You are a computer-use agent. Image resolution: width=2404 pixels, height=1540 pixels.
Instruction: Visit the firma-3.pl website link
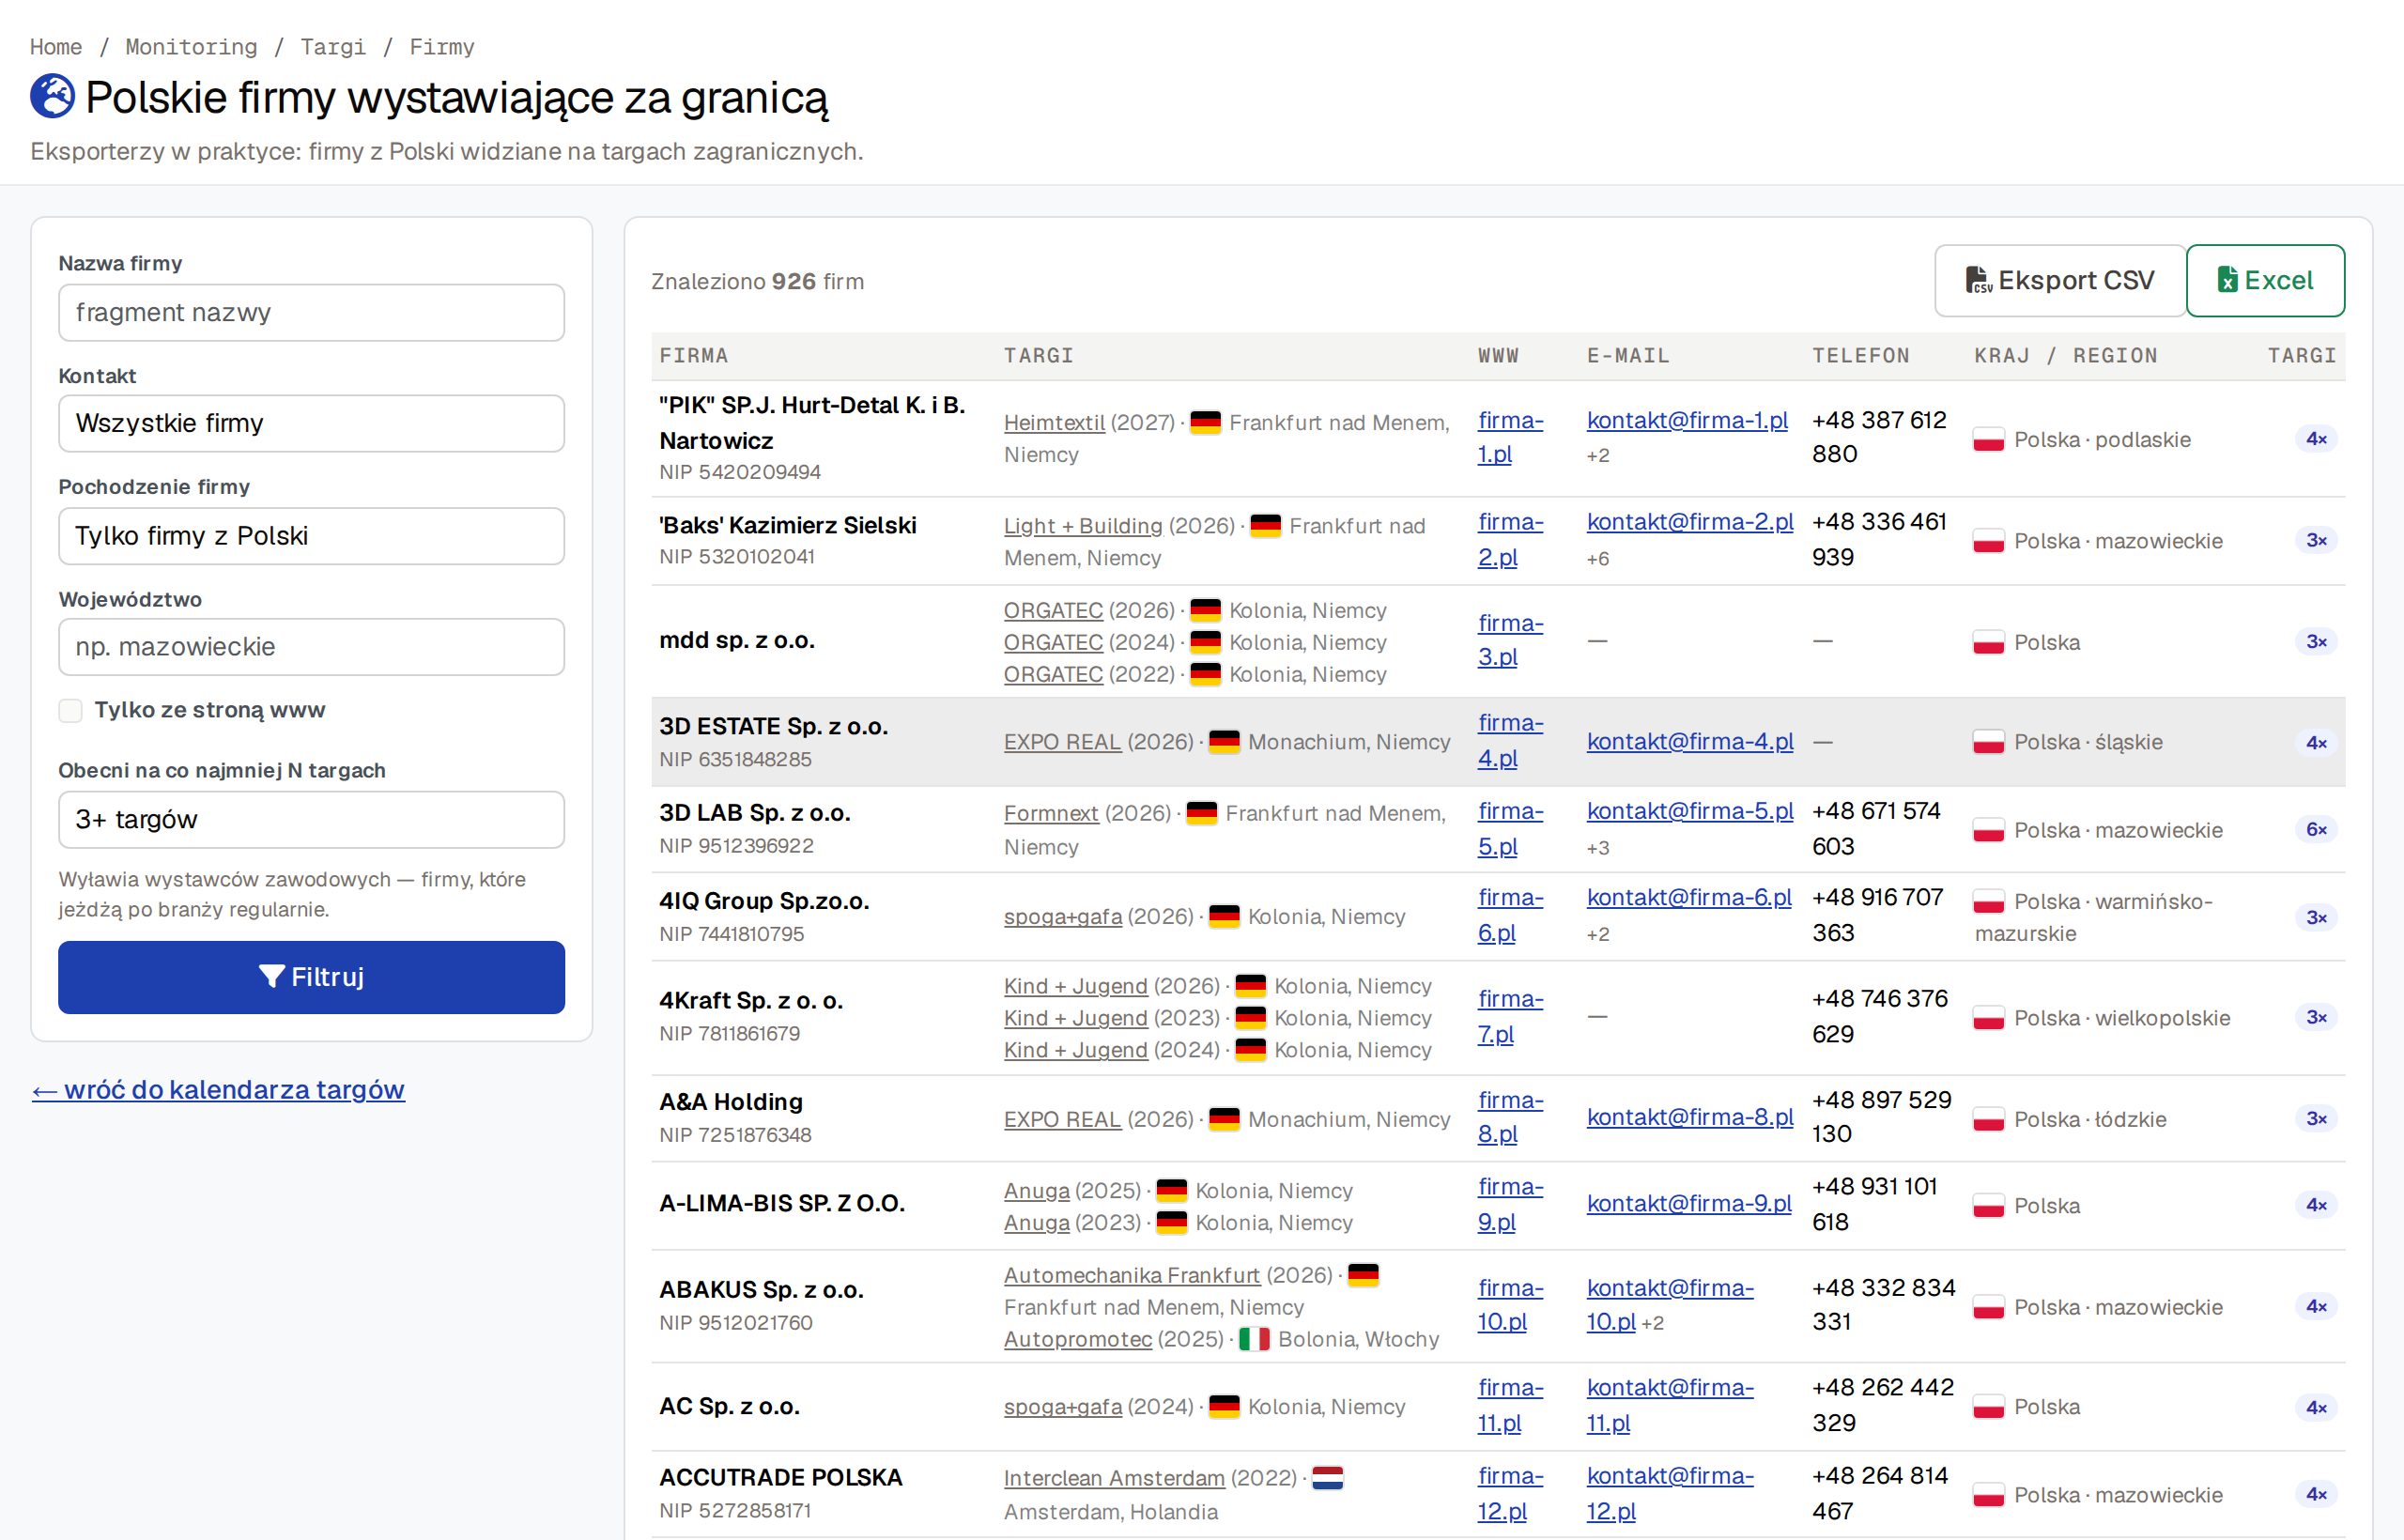1510,640
